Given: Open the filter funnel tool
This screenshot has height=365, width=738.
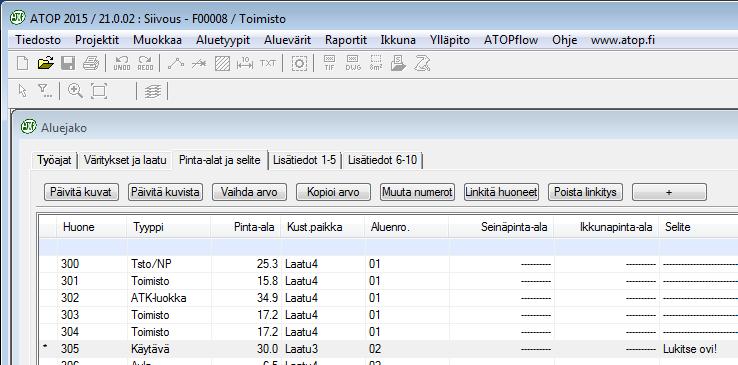Looking at the screenshot, I should 45,90.
